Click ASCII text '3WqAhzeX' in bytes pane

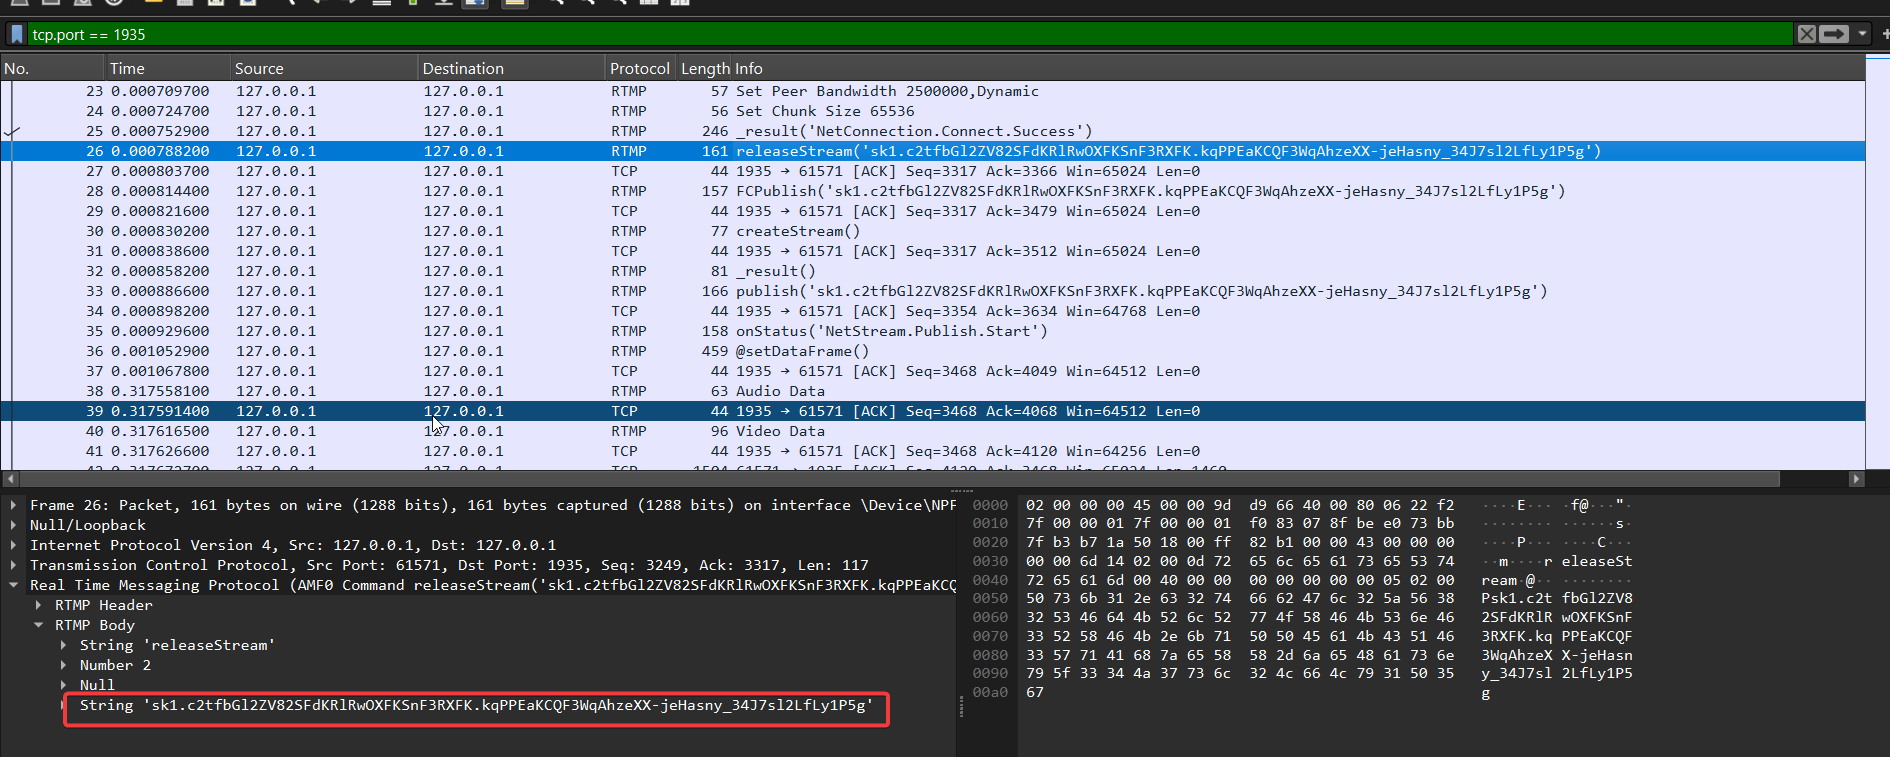(x=1517, y=655)
